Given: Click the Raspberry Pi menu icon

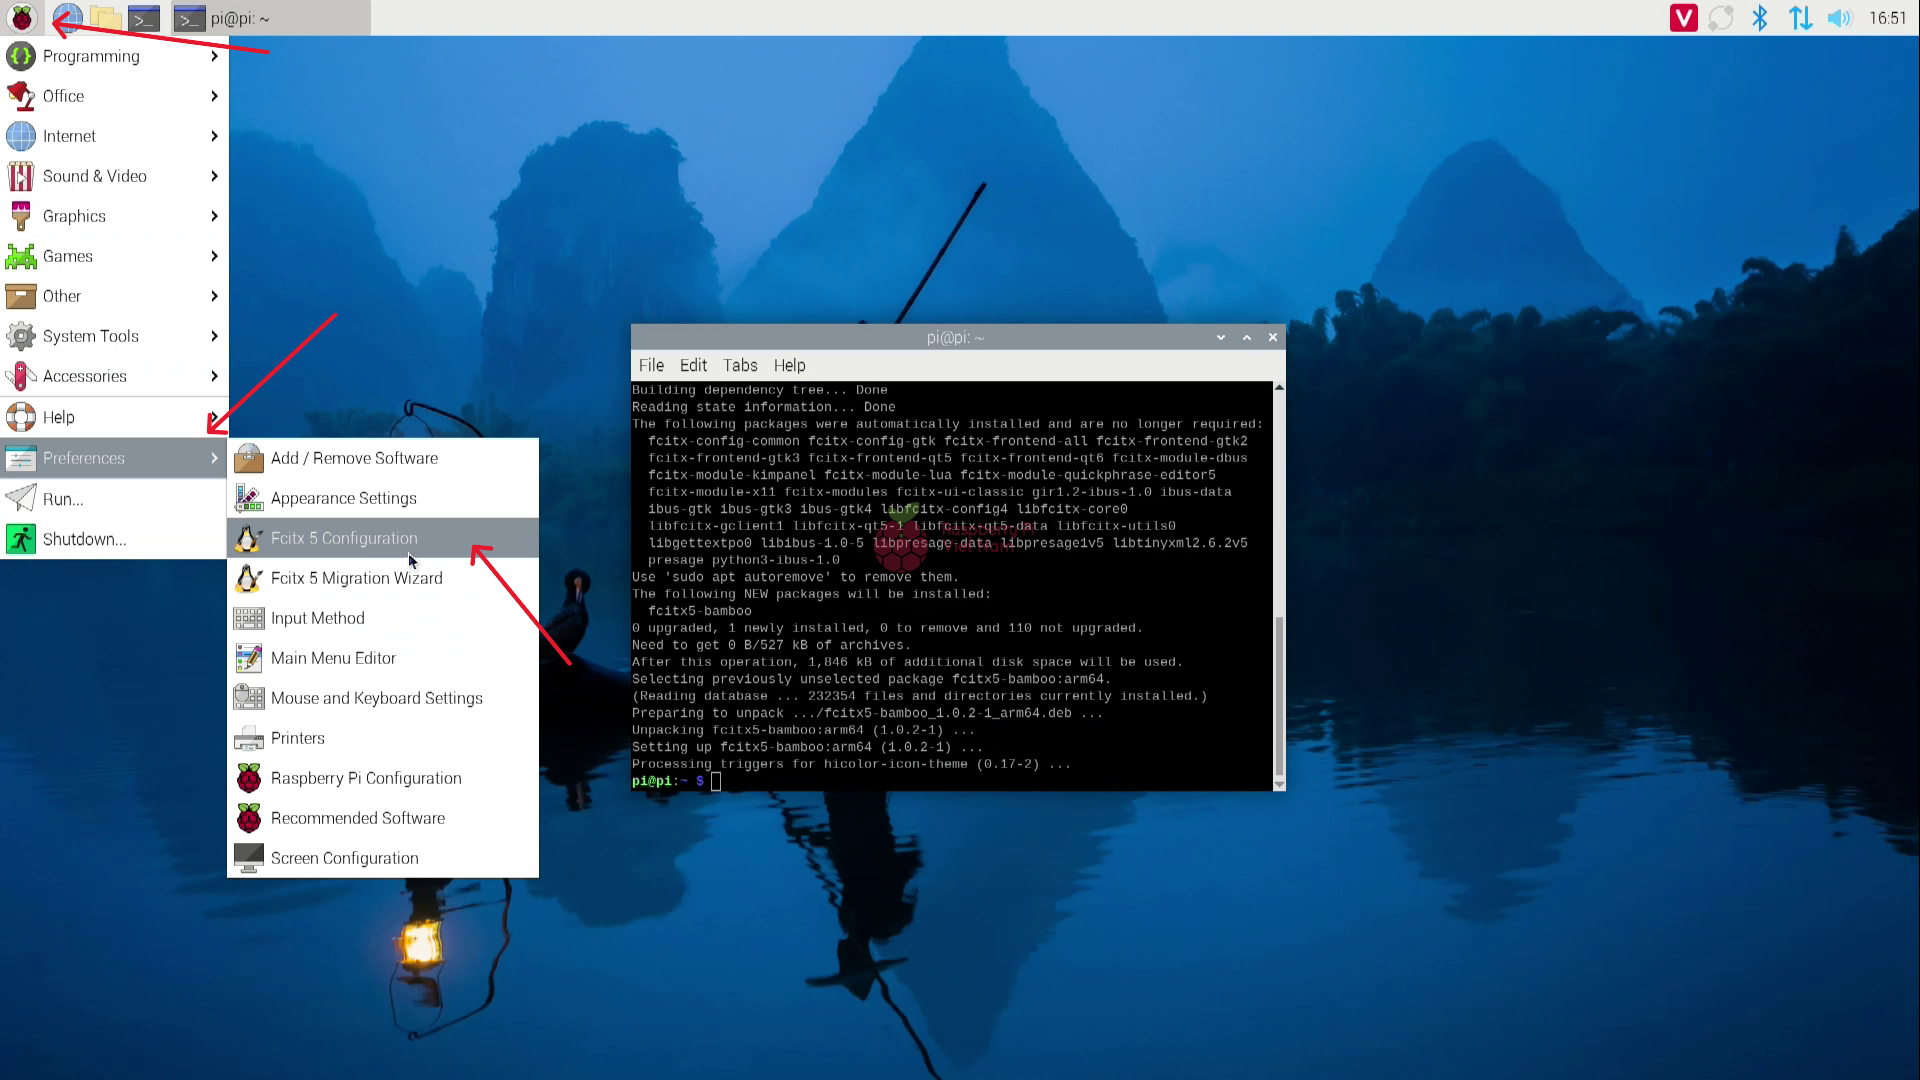Looking at the screenshot, I should (21, 18).
